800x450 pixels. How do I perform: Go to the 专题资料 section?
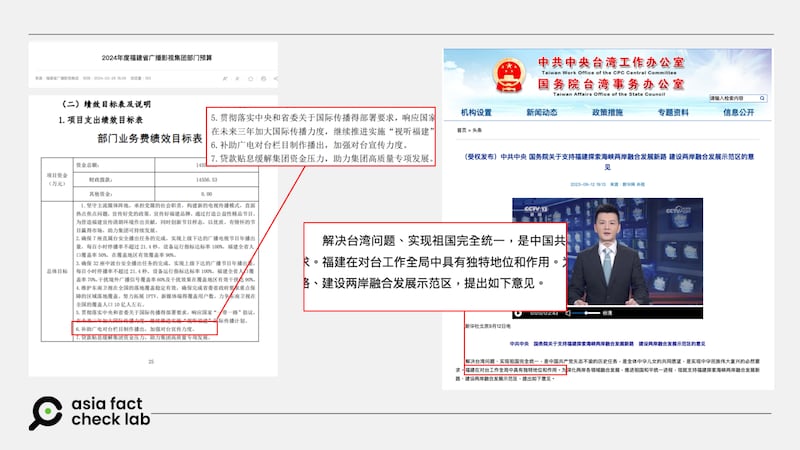674,112
